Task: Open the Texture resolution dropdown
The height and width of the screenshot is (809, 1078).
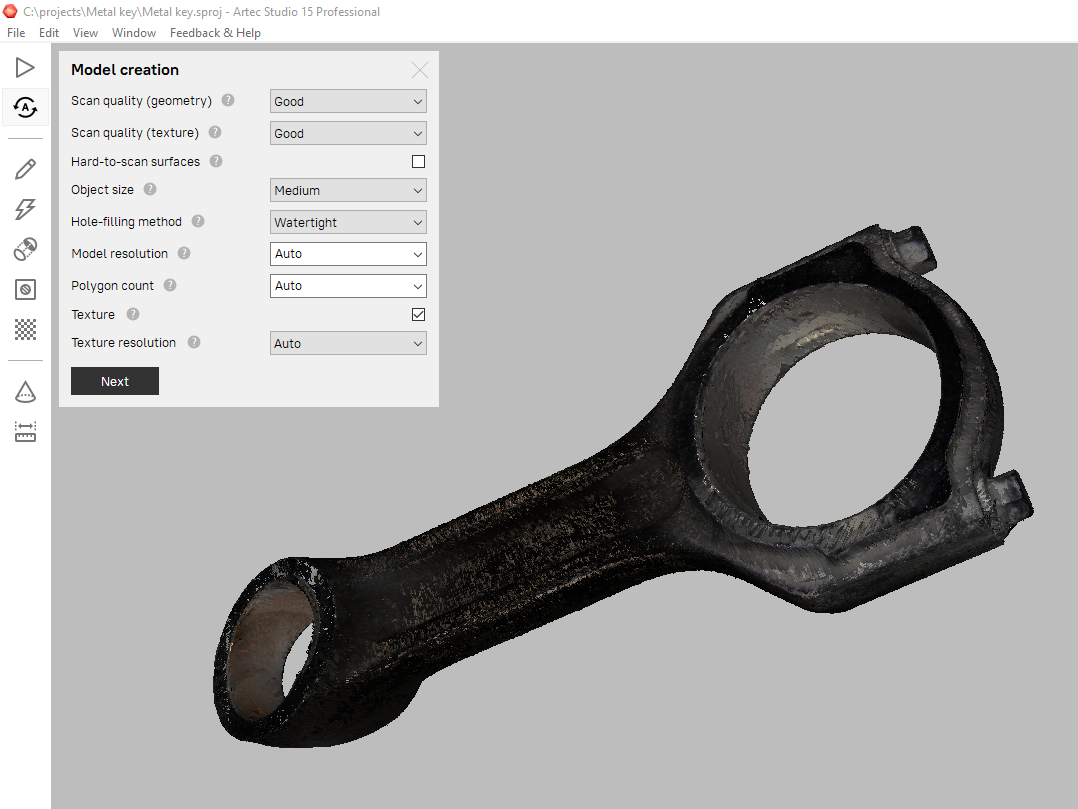Action: [x=348, y=343]
